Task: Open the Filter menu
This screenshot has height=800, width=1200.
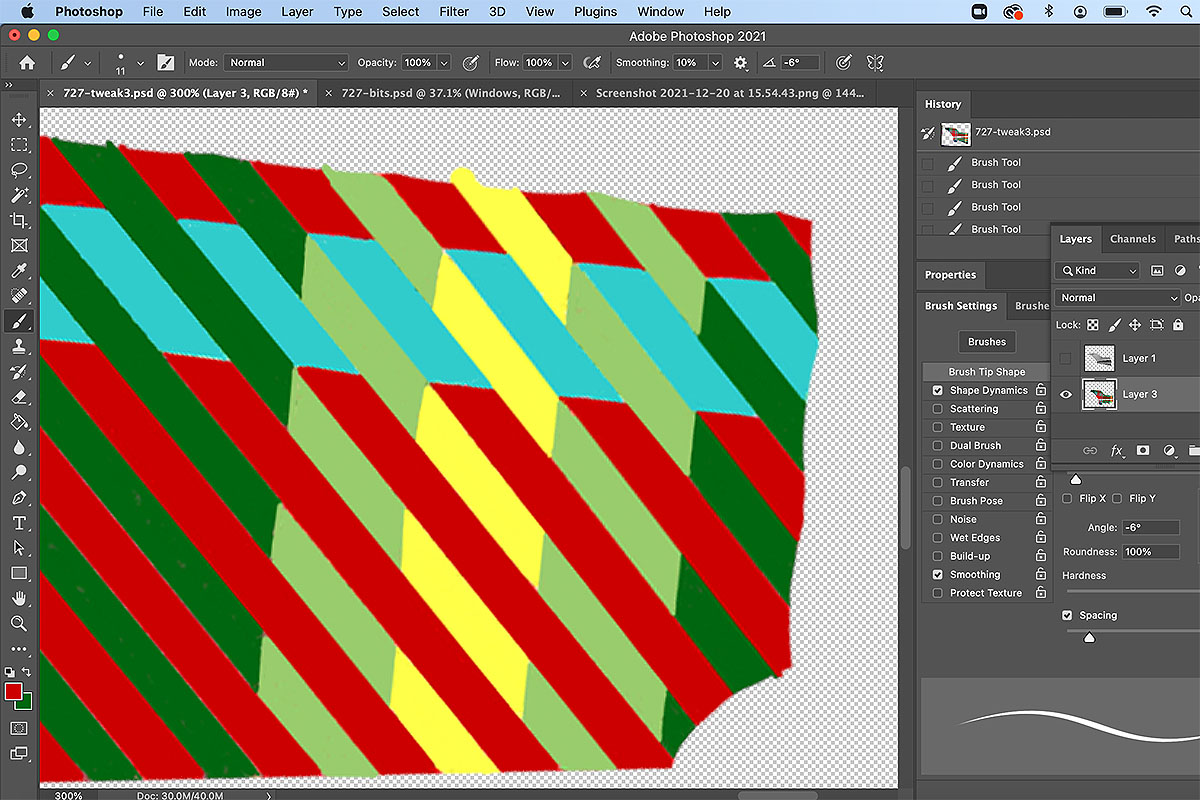Action: pos(454,12)
